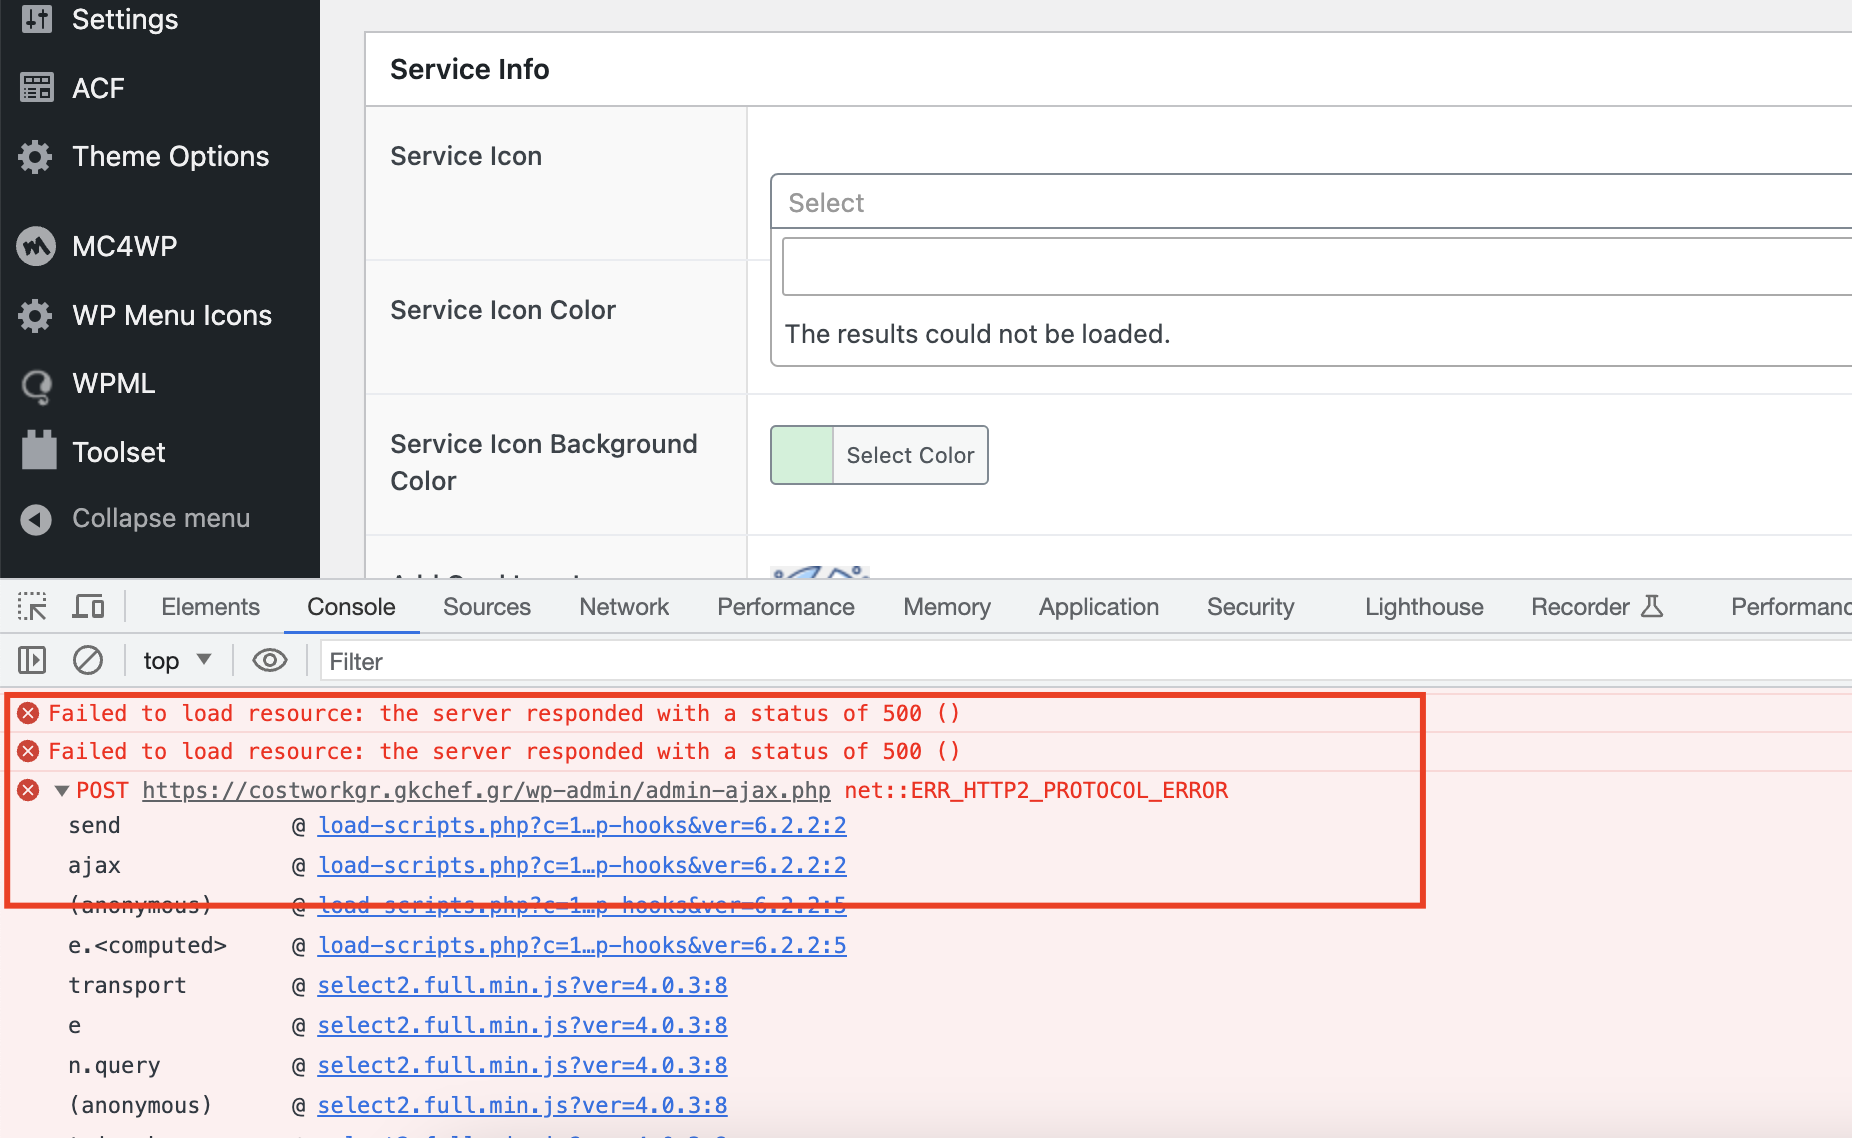Switch to the Memory tab

(947, 607)
